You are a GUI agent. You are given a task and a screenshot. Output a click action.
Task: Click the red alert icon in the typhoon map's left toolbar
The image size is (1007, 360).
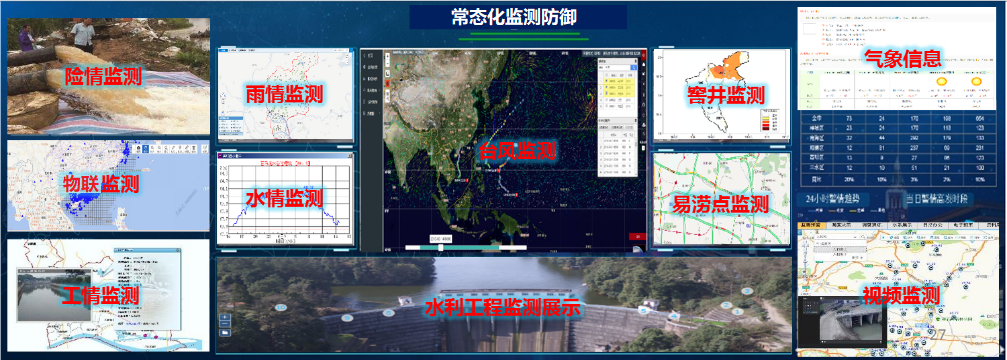pyautogui.click(x=387, y=83)
